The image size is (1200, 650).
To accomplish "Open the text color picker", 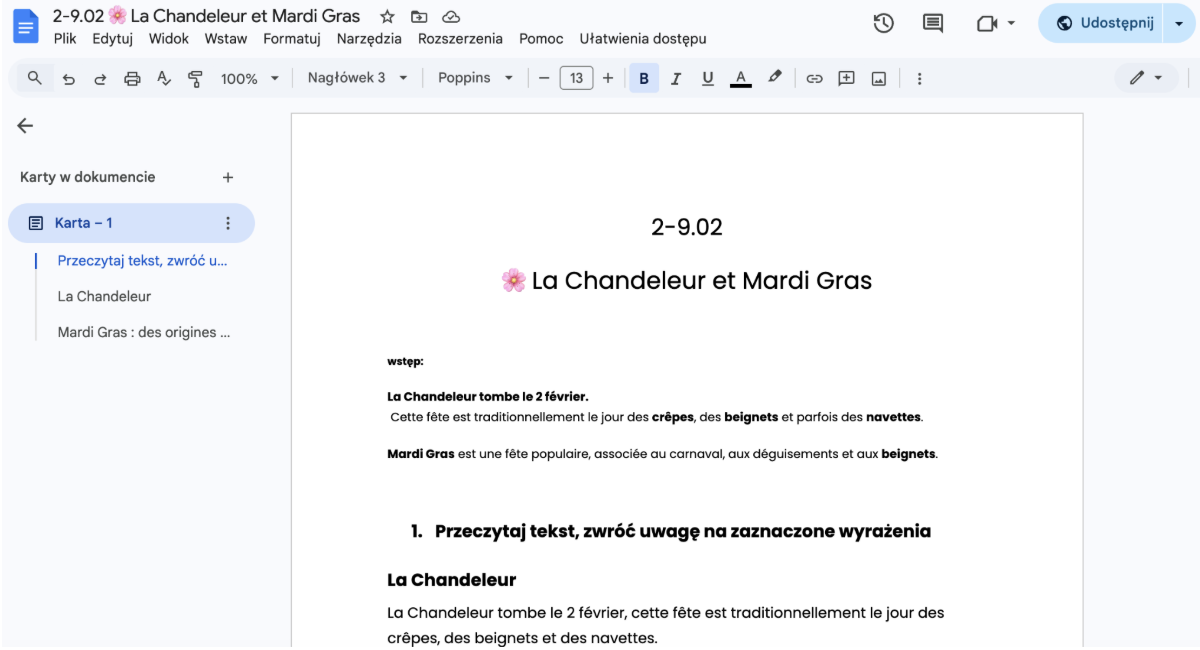I will click(740, 78).
